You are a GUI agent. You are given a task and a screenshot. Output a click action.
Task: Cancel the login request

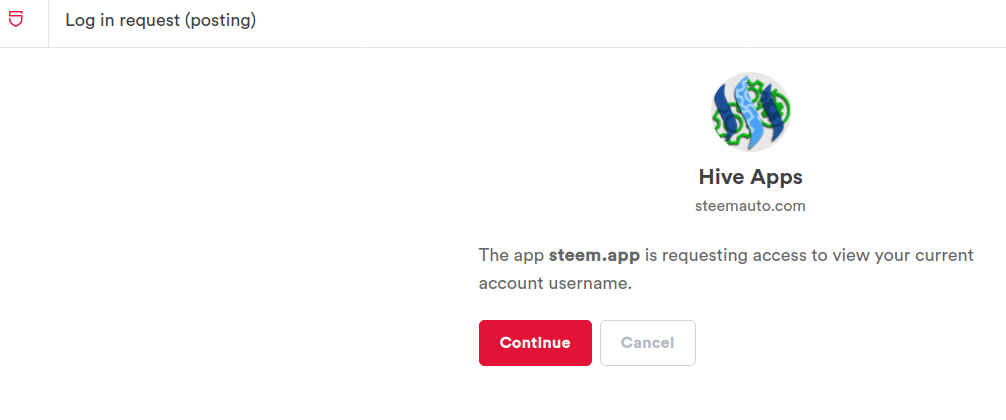[647, 343]
